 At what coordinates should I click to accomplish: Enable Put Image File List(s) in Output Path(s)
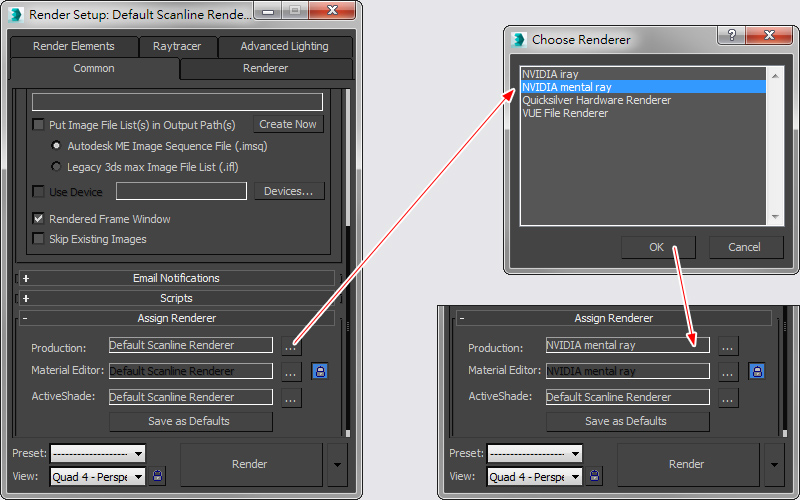(x=39, y=125)
